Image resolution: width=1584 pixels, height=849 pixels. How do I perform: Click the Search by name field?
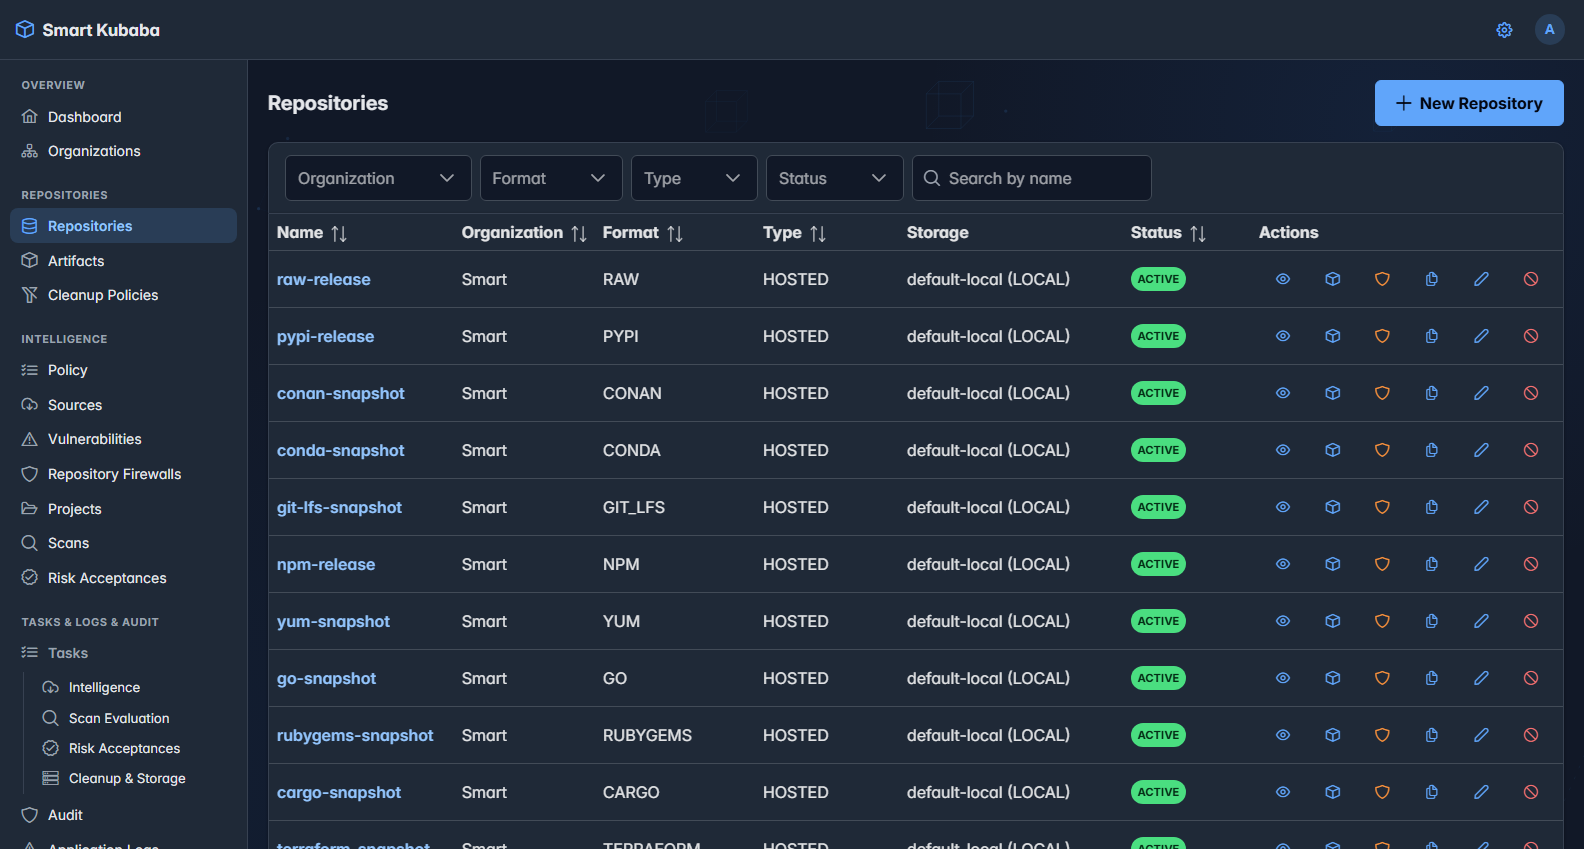tap(1032, 178)
